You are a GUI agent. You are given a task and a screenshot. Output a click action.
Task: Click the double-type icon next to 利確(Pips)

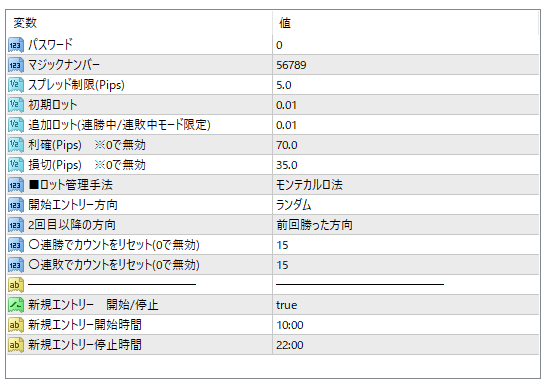16,145
